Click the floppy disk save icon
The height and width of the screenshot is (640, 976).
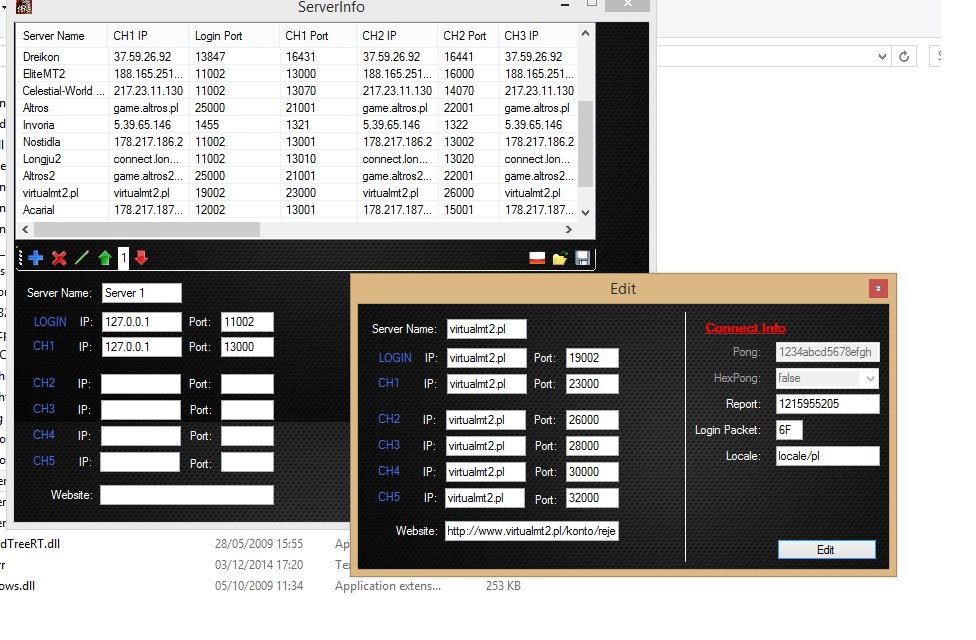[x=583, y=258]
